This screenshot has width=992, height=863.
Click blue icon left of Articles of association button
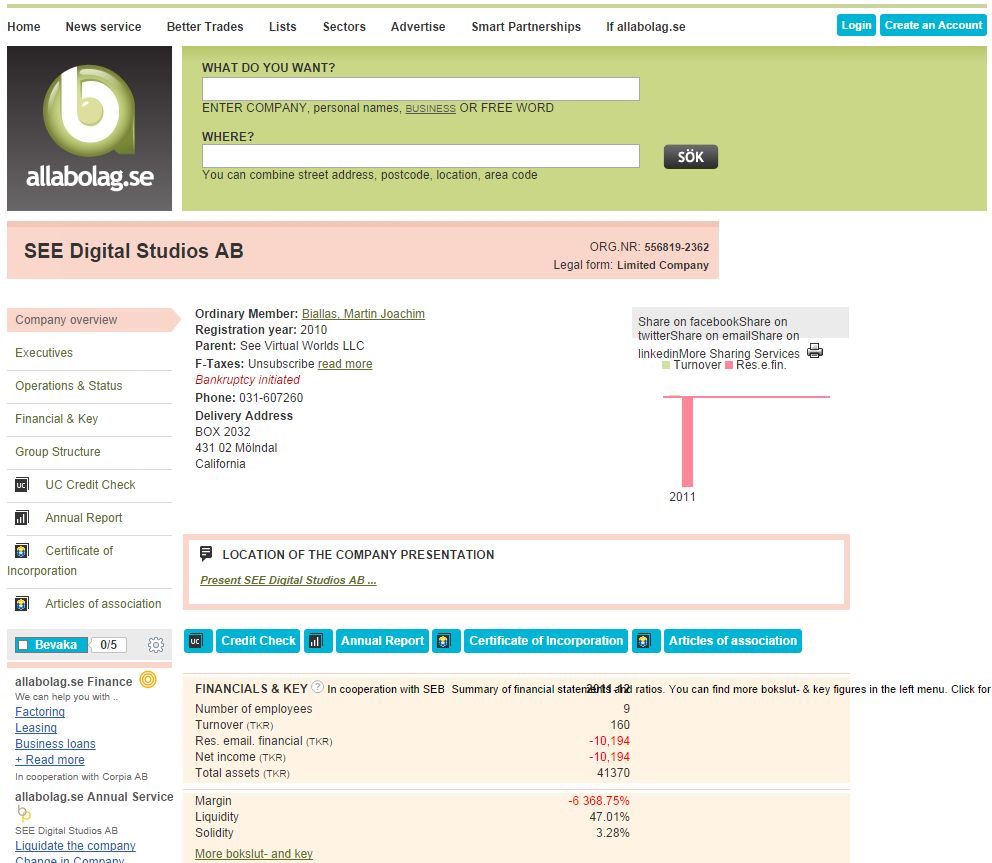tap(647, 641)
